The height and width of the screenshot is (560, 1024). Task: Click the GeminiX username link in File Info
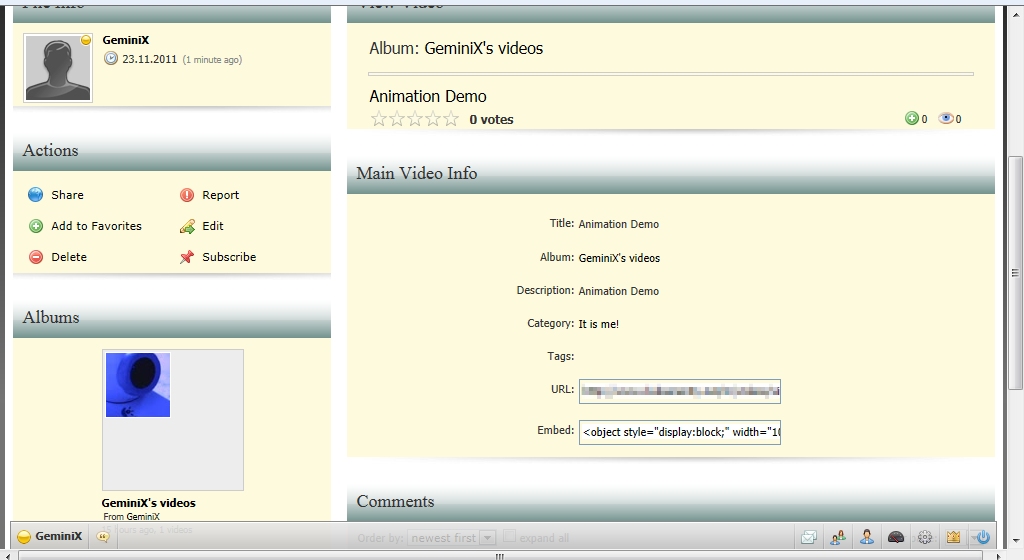coord(126,41)
